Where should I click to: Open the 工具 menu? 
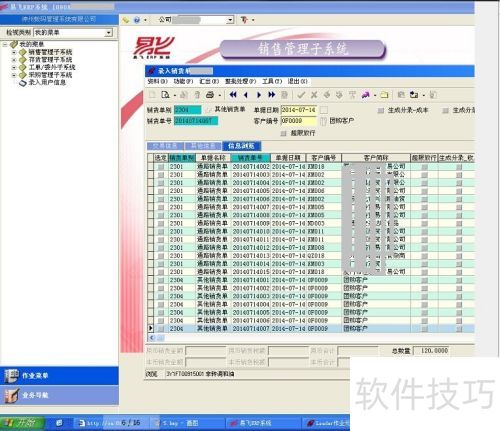(272, 81)
